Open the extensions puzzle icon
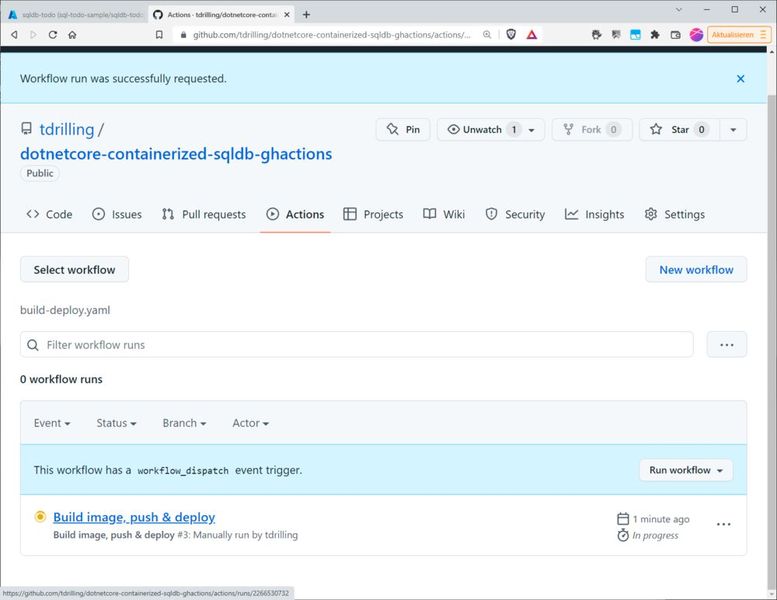Viewport: 777px width, 600px height. click(x=655, y=35)
